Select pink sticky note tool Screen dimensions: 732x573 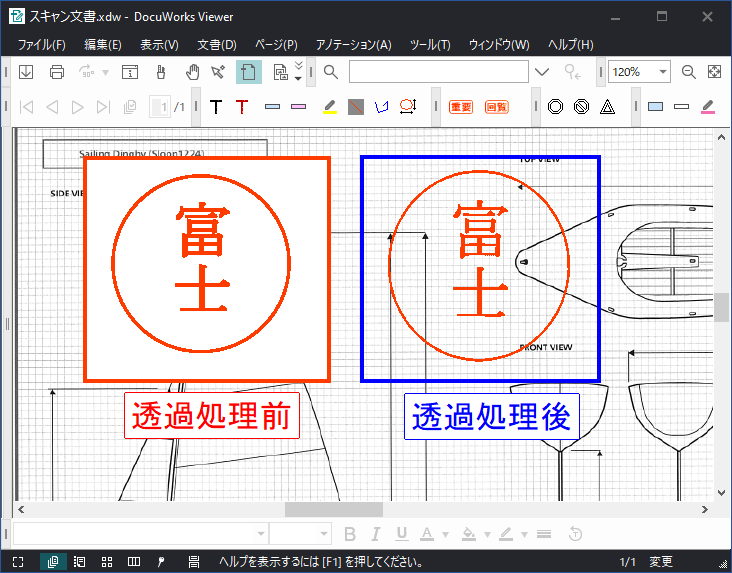(x=298, y=107)
